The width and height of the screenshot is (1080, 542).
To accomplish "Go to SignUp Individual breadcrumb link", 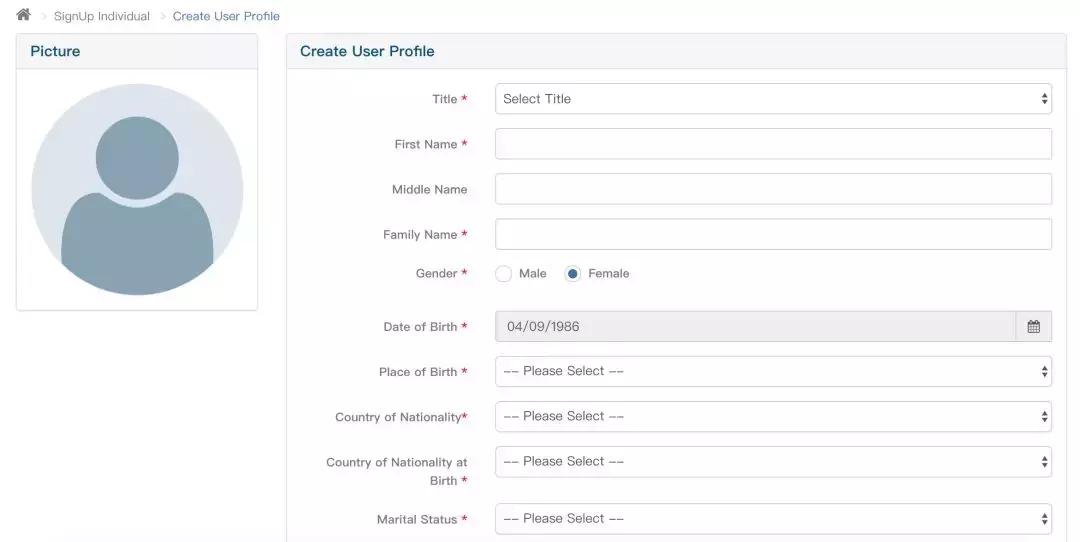I will [x=102, y=16].
